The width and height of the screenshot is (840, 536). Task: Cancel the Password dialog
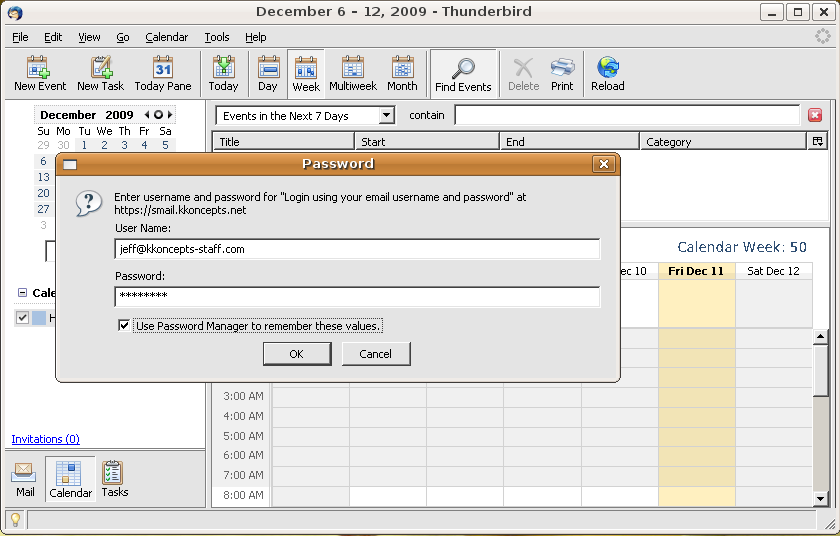(x=376, y=354)
